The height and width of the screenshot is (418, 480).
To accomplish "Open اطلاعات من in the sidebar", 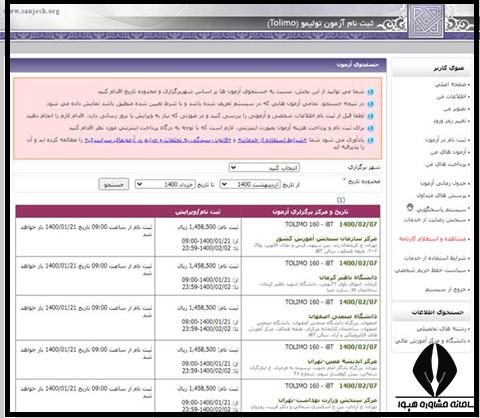I will point(451,96).
